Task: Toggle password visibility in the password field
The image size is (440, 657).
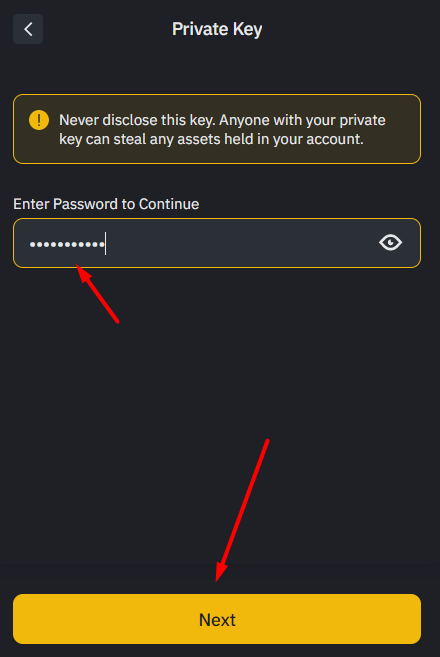Action: tap(390, 243)
